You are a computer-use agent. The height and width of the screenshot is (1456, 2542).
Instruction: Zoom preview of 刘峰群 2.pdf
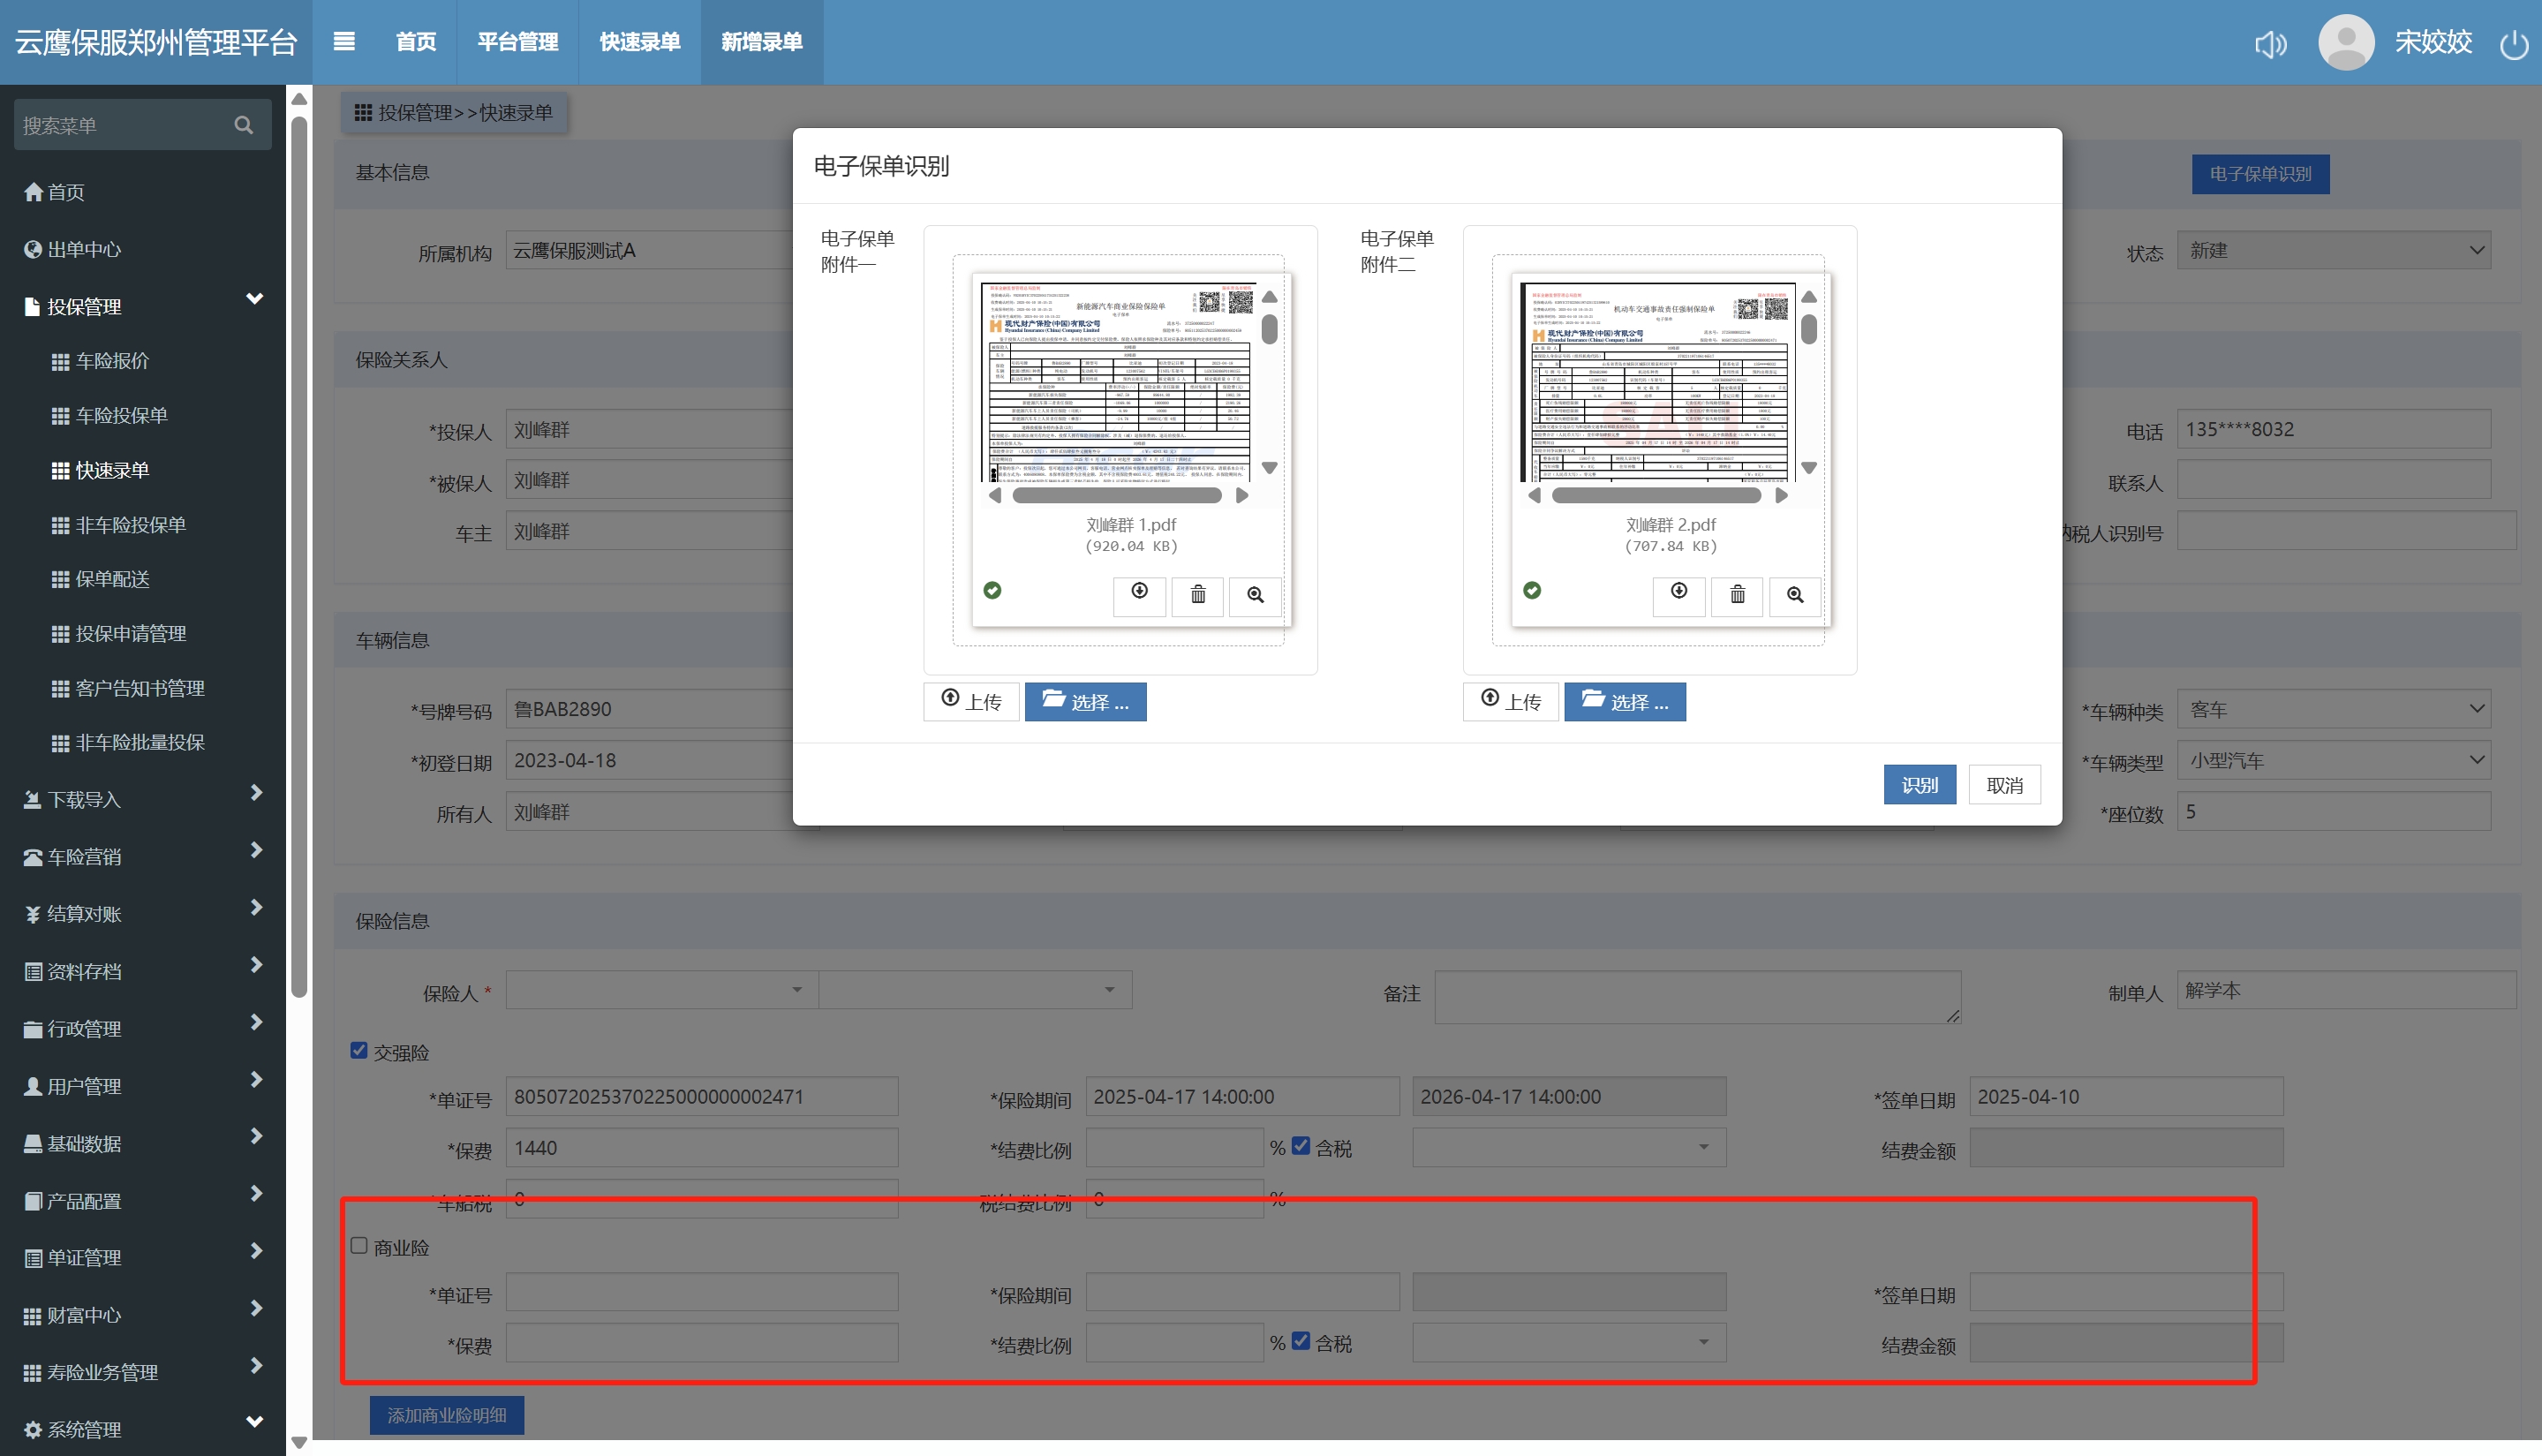[1794, 595]
